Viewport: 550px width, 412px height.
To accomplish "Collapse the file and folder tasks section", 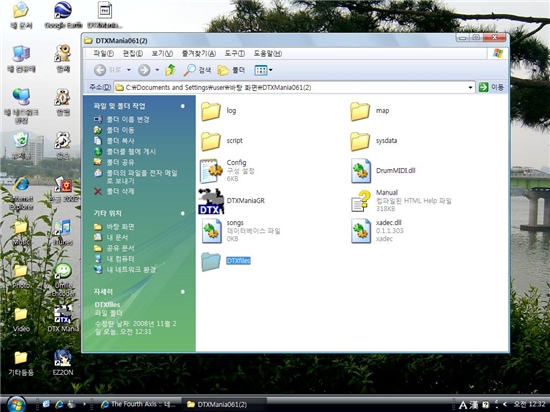I will pos(182,106).
